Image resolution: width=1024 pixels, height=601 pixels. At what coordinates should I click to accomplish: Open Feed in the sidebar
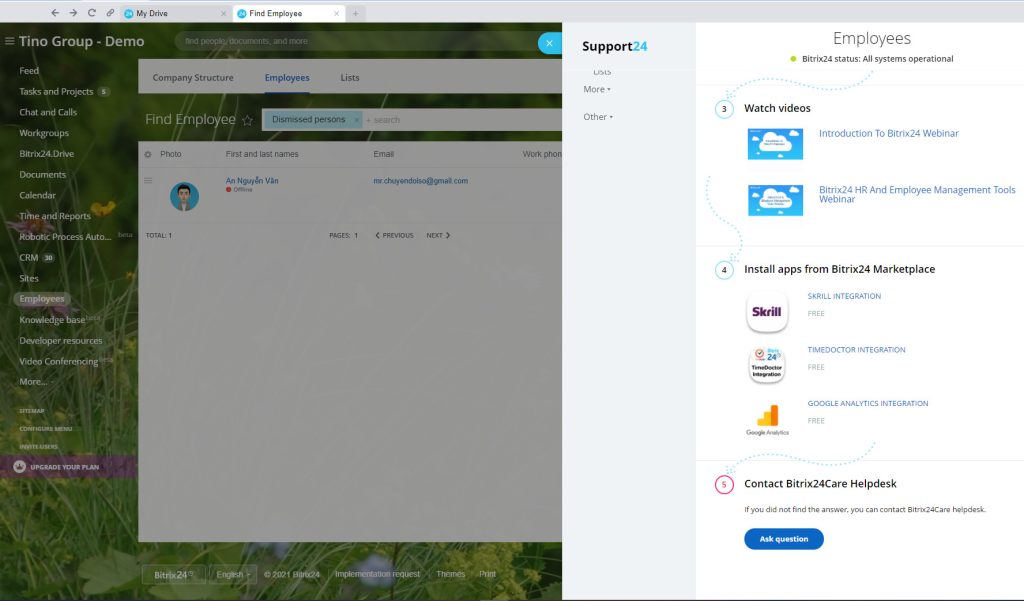pyautogui.click(x=29, y=71)
